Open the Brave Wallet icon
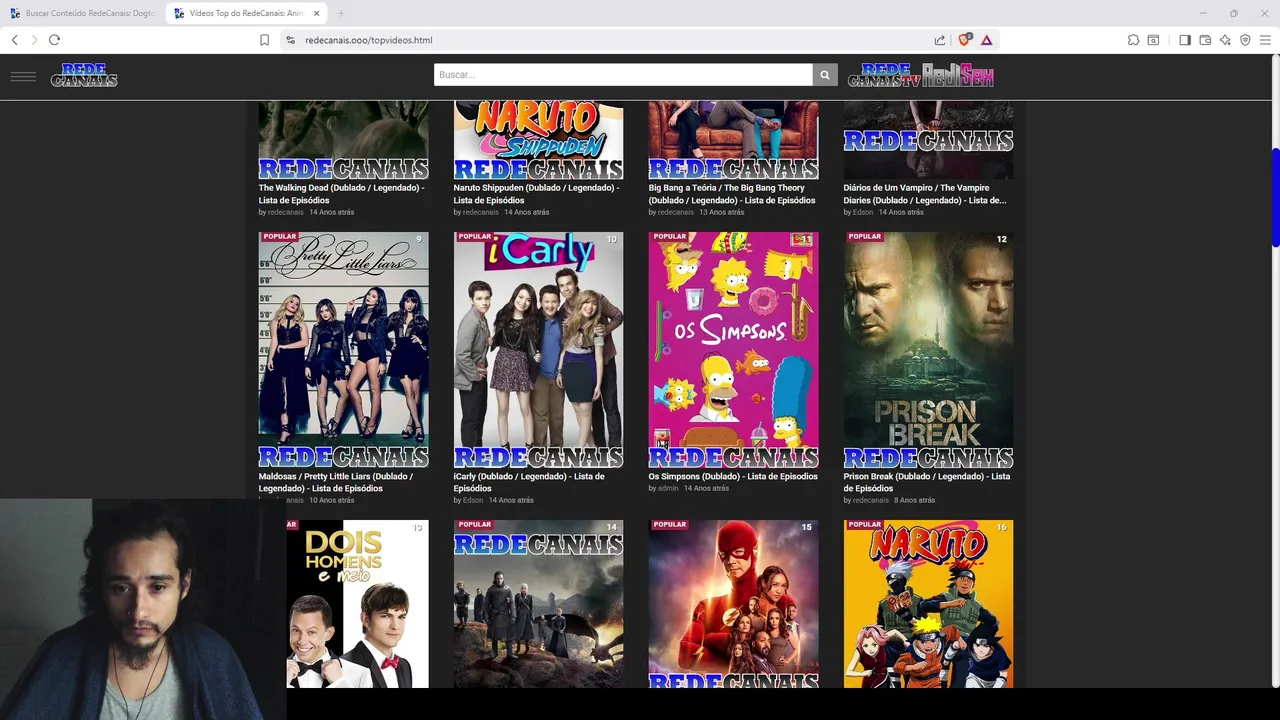The height and width of the screenshot is (720, 1280). [x=1205, y=40]
